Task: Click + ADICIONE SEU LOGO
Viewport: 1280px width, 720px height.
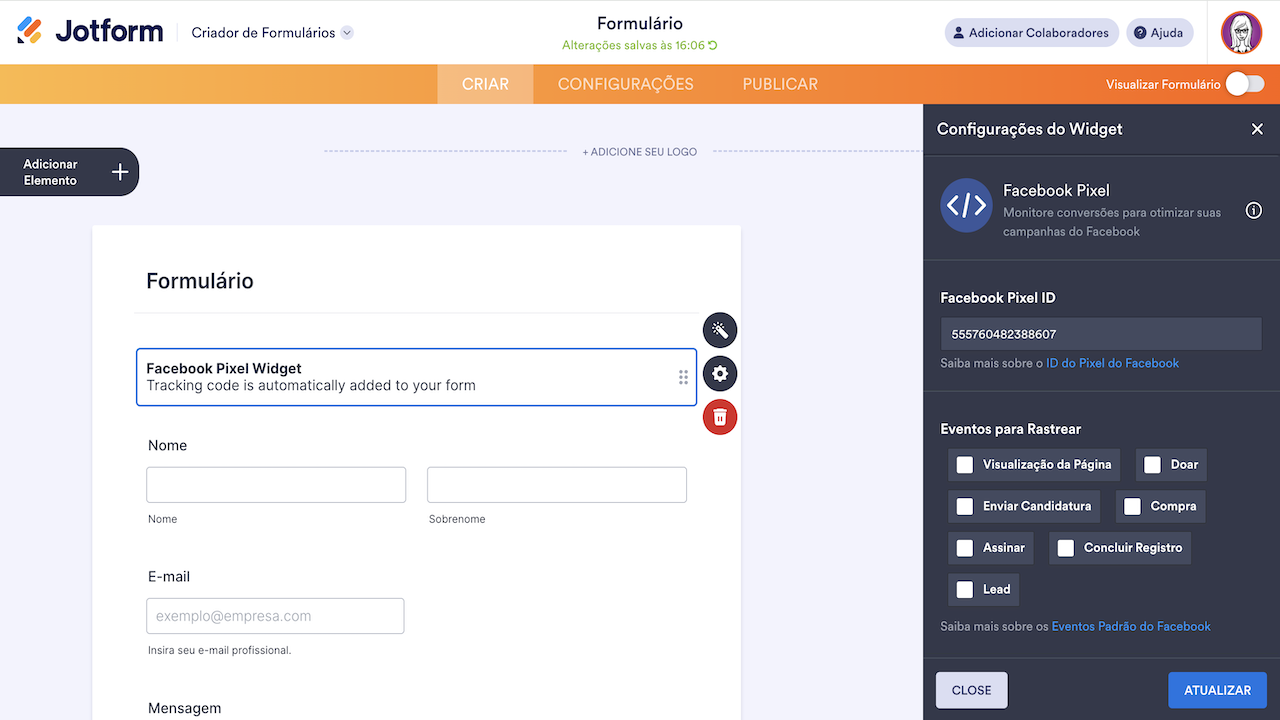Action: tap(640, 152)
